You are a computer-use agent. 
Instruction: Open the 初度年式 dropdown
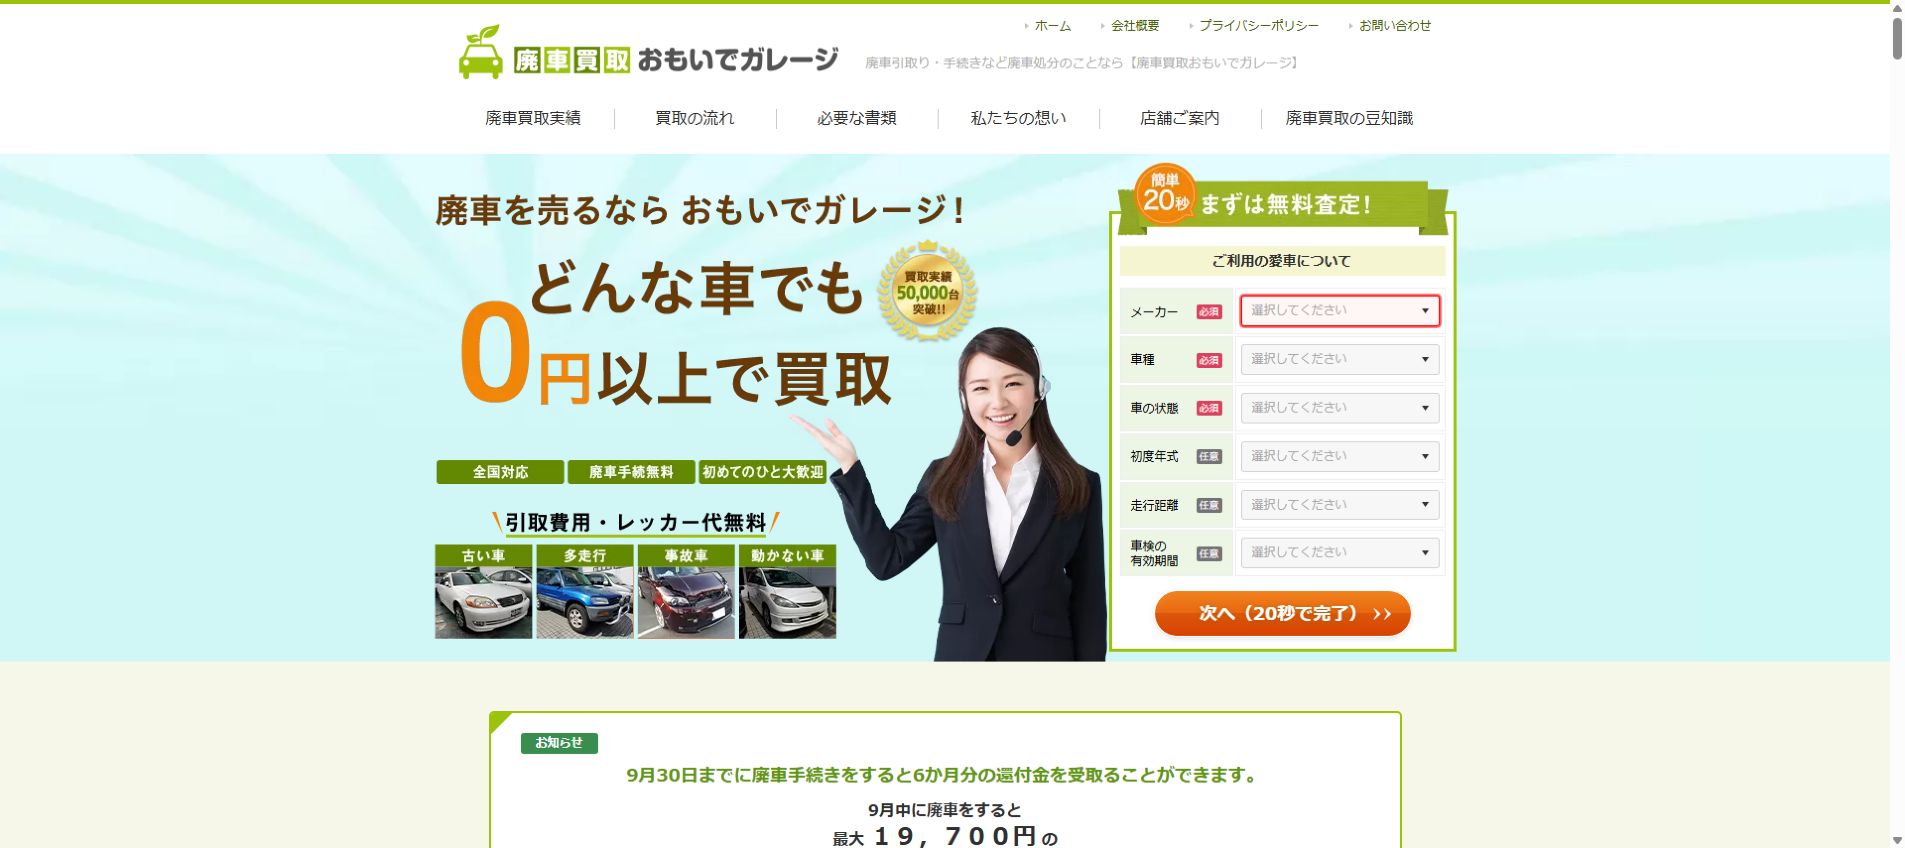tap(1340, 456)
